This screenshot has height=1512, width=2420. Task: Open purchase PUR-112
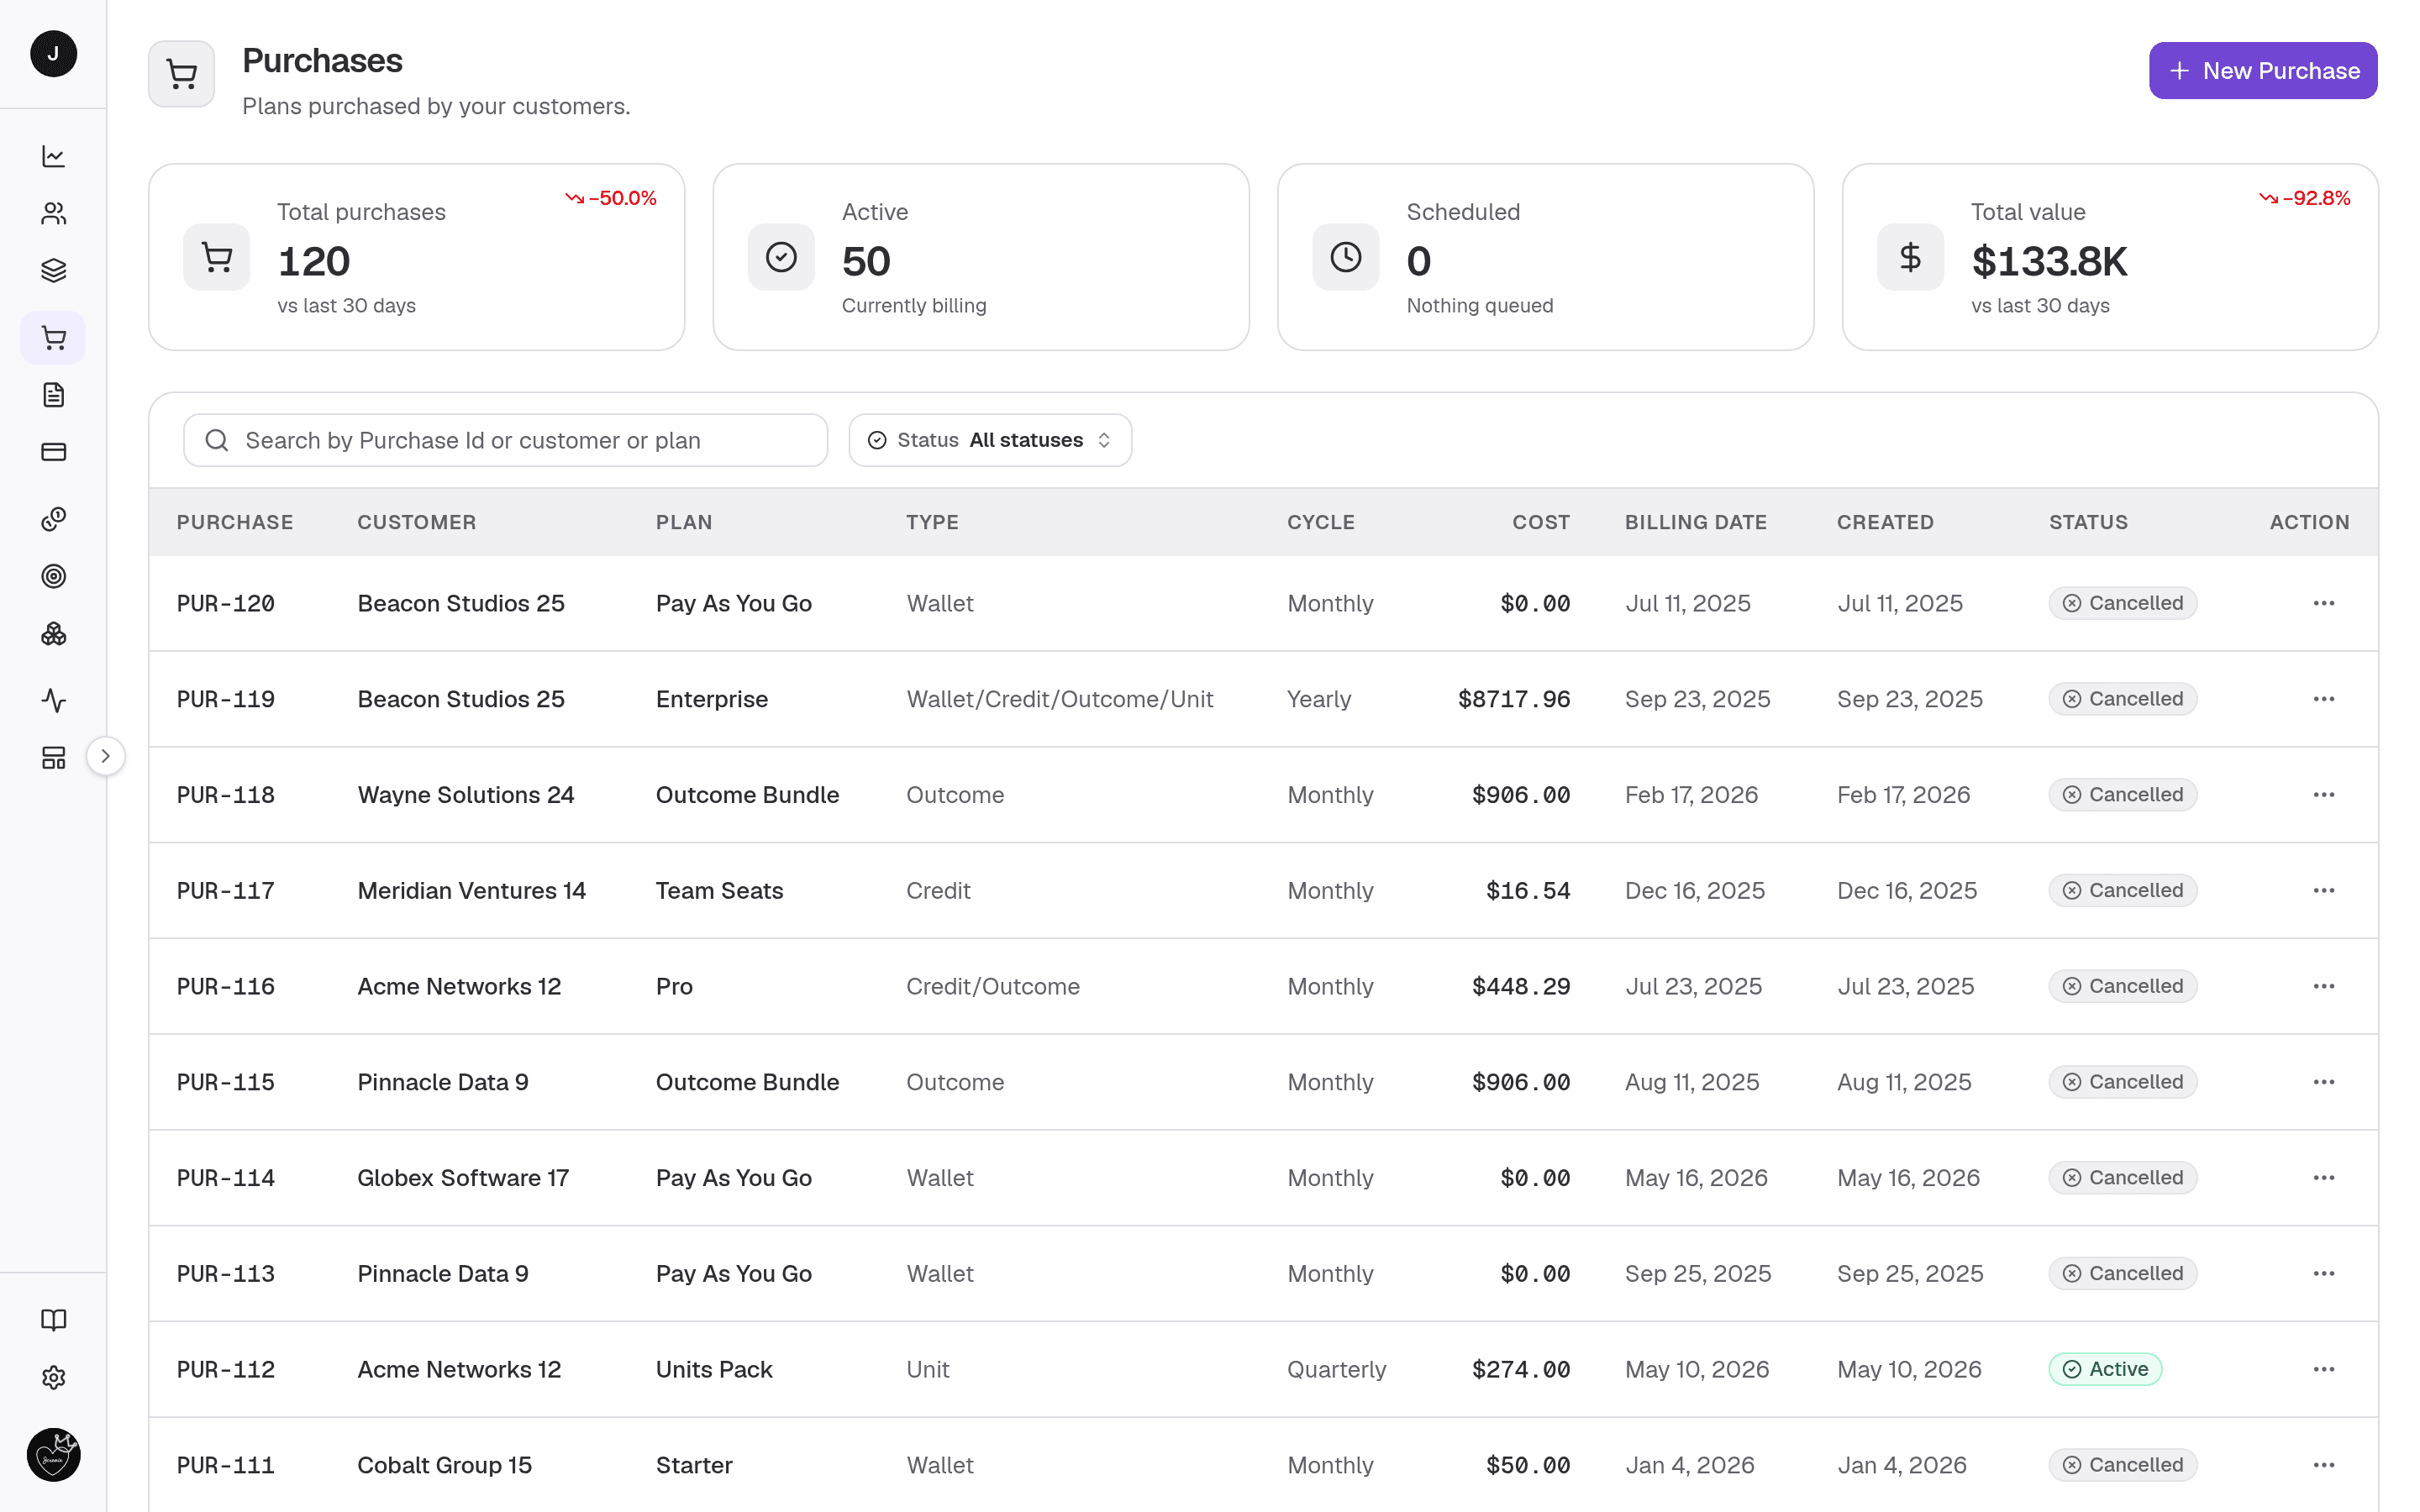pos(226,1369)
